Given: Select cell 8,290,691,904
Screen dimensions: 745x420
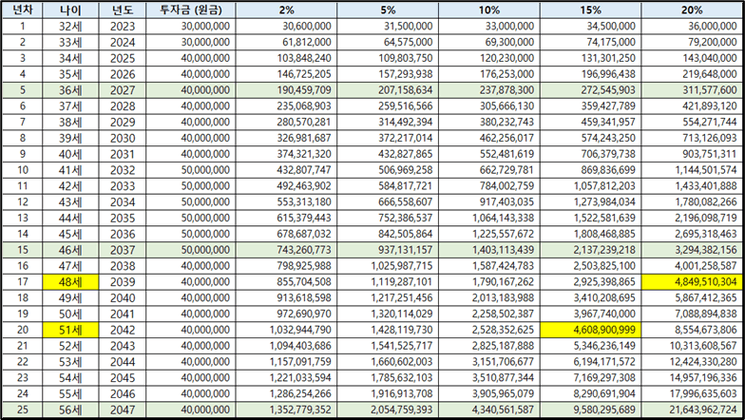Looking at the screenshot, I should tap(591, 394).
